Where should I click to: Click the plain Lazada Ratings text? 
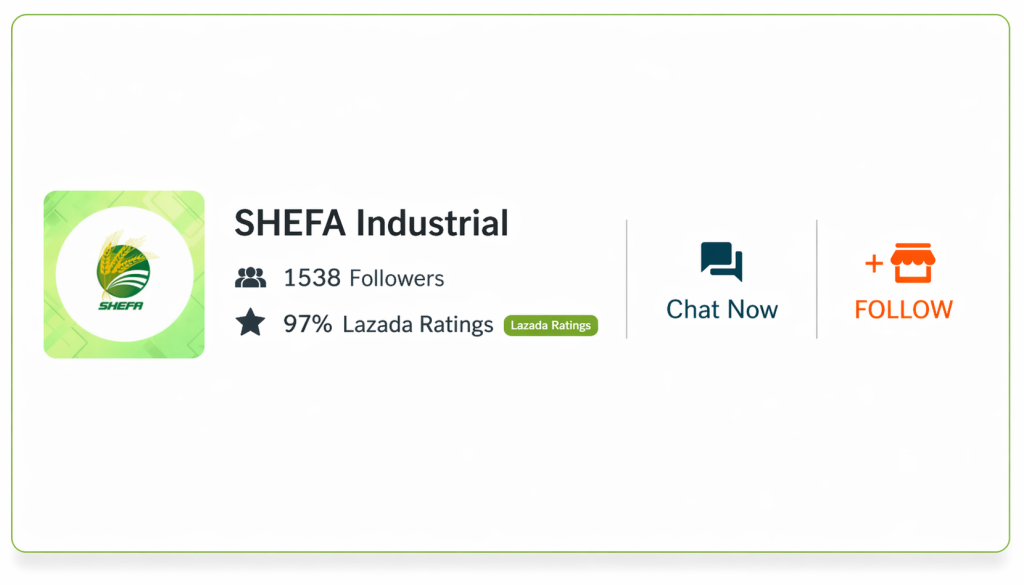coord(418,324)
